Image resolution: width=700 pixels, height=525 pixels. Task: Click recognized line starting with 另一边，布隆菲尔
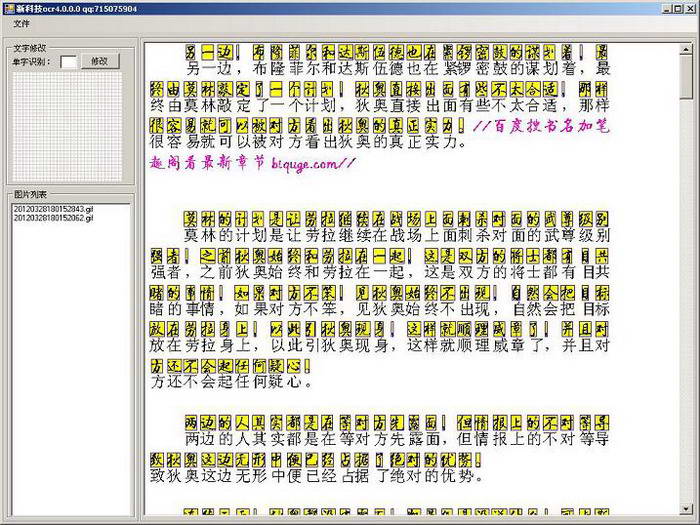(x=397, y=69)
